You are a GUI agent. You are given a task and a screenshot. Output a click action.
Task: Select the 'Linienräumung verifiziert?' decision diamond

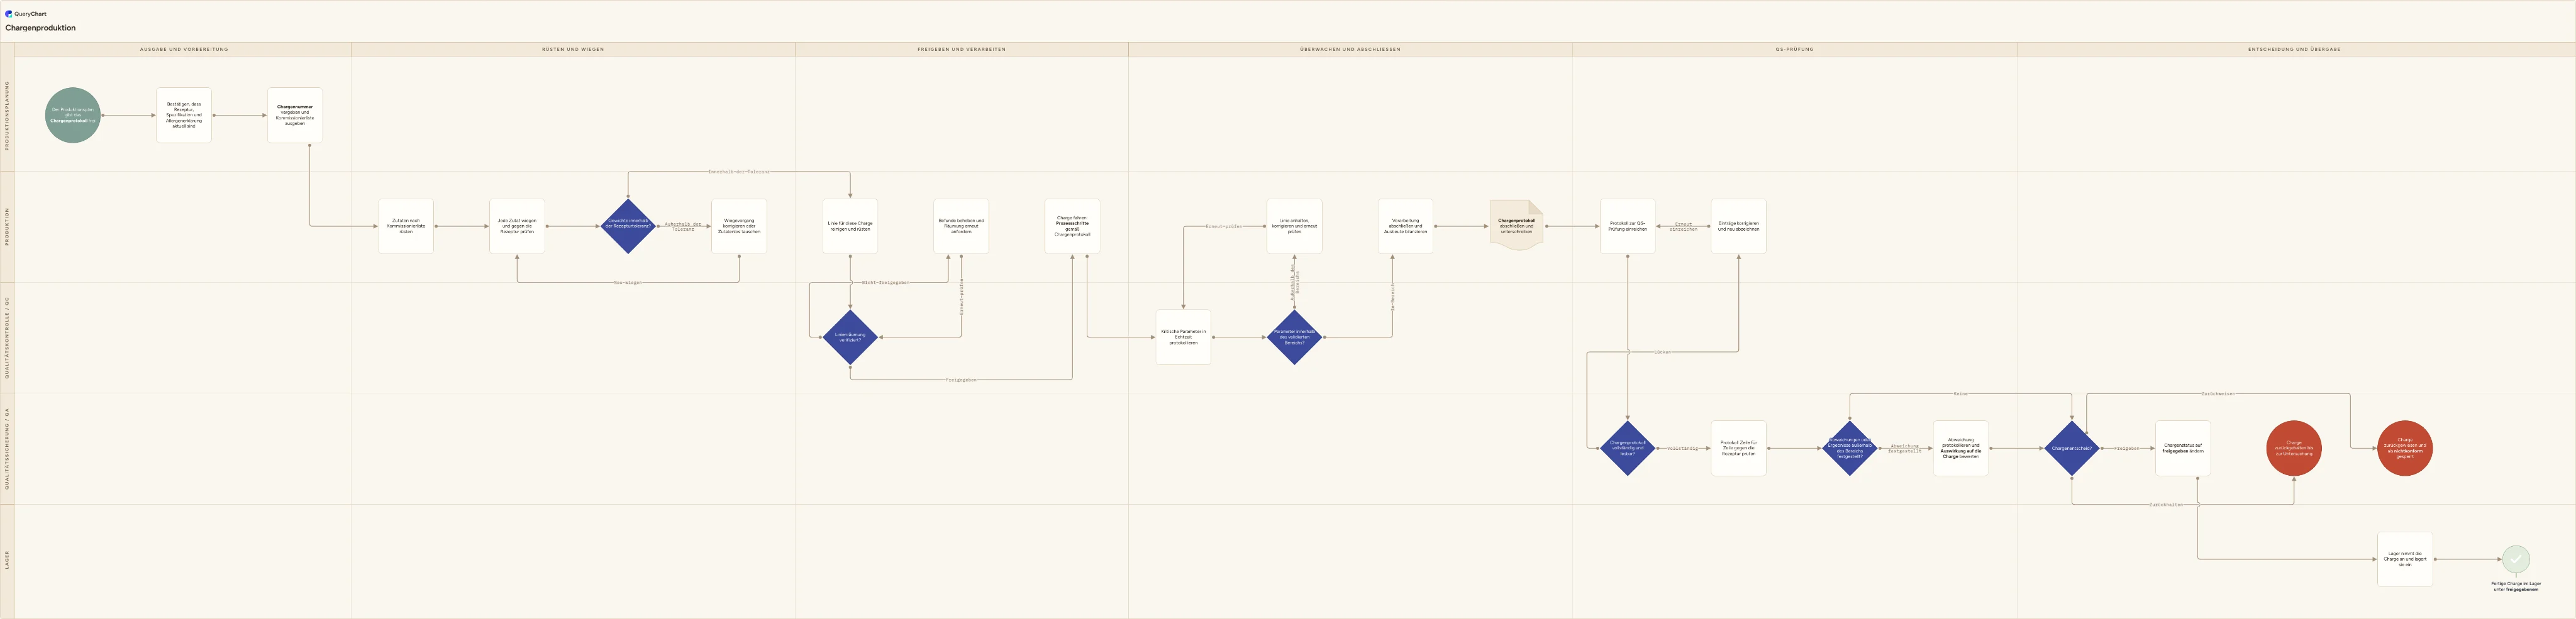[x=850, y=337]
